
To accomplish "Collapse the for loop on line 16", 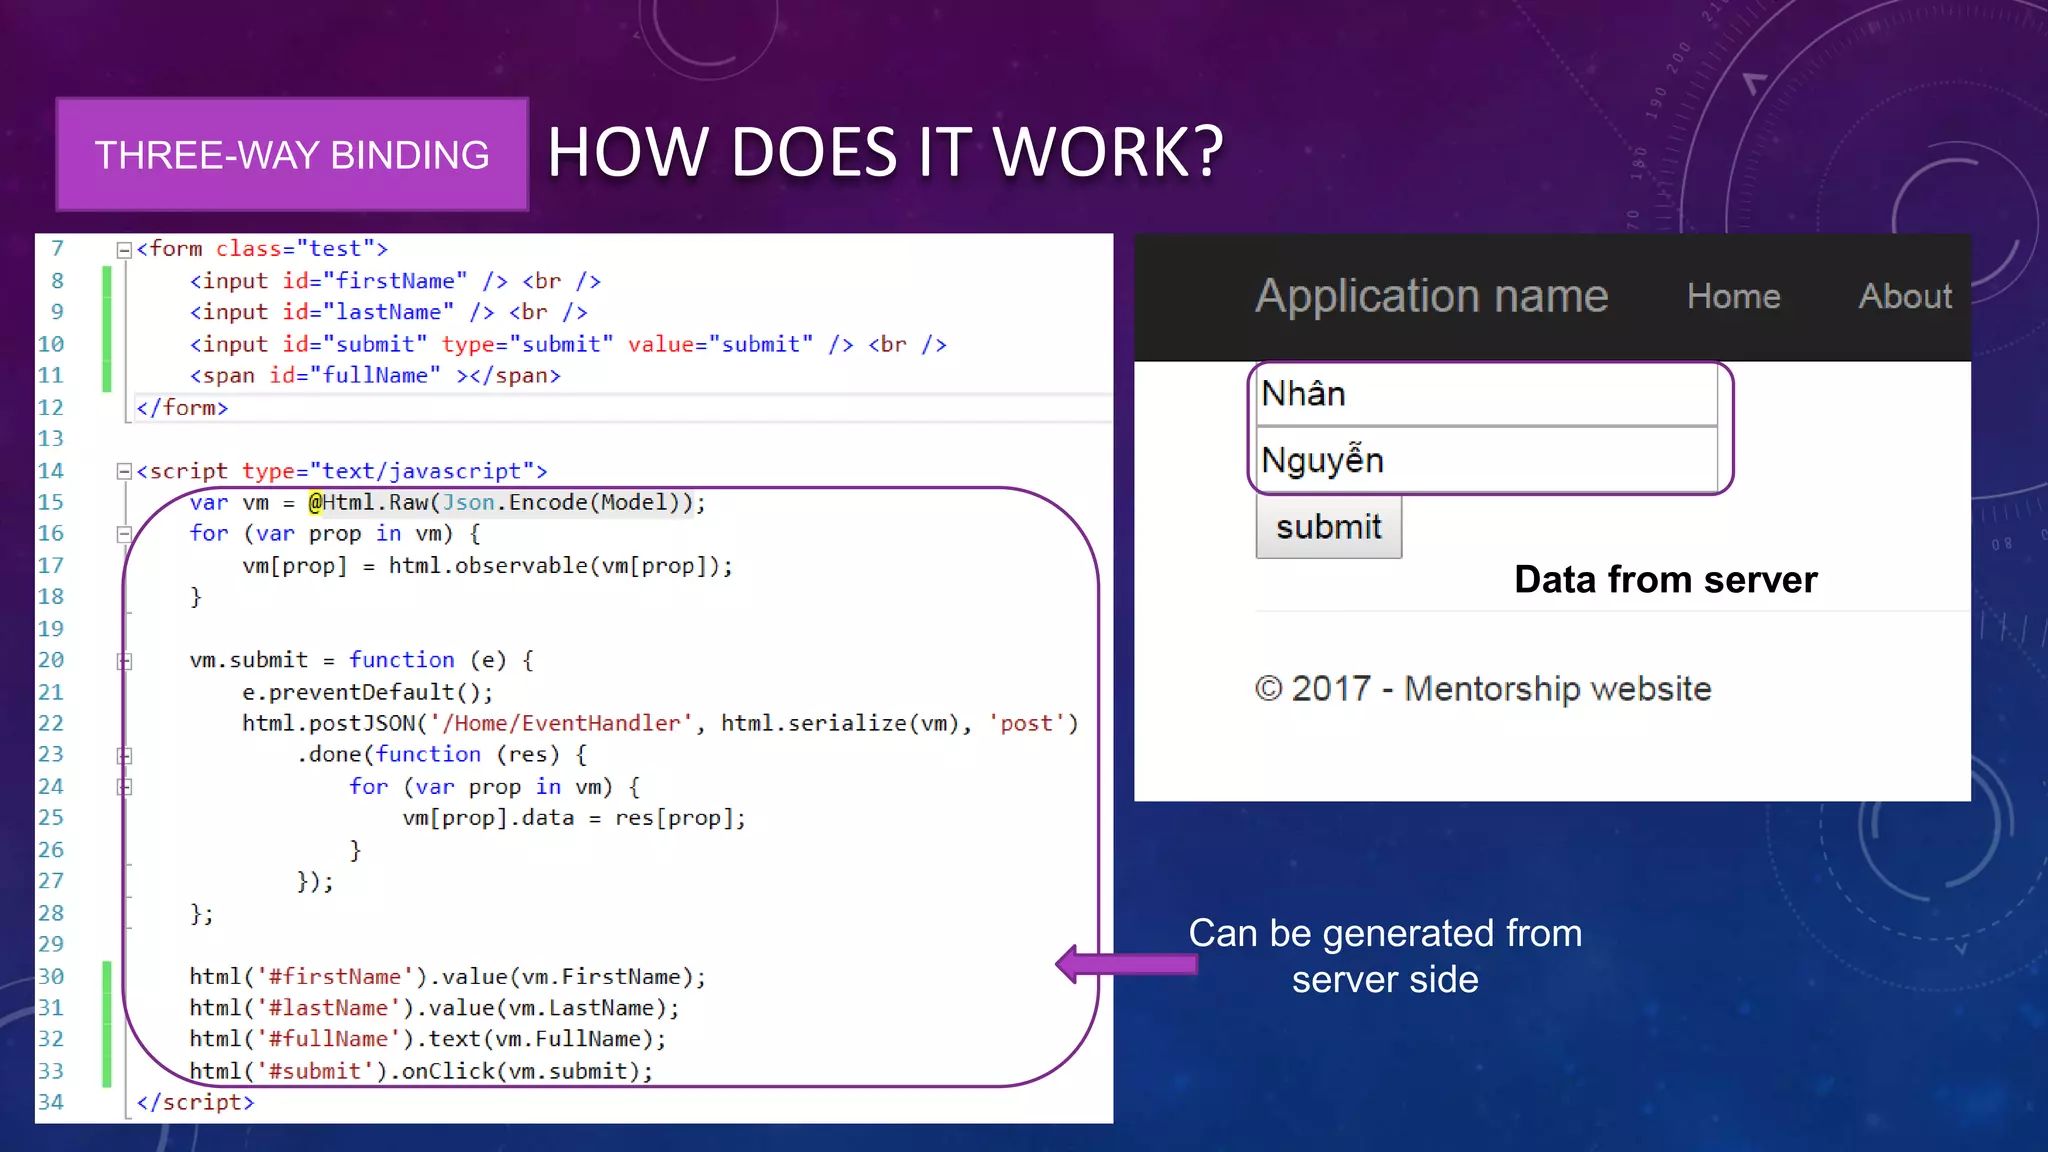I will 124,534.
